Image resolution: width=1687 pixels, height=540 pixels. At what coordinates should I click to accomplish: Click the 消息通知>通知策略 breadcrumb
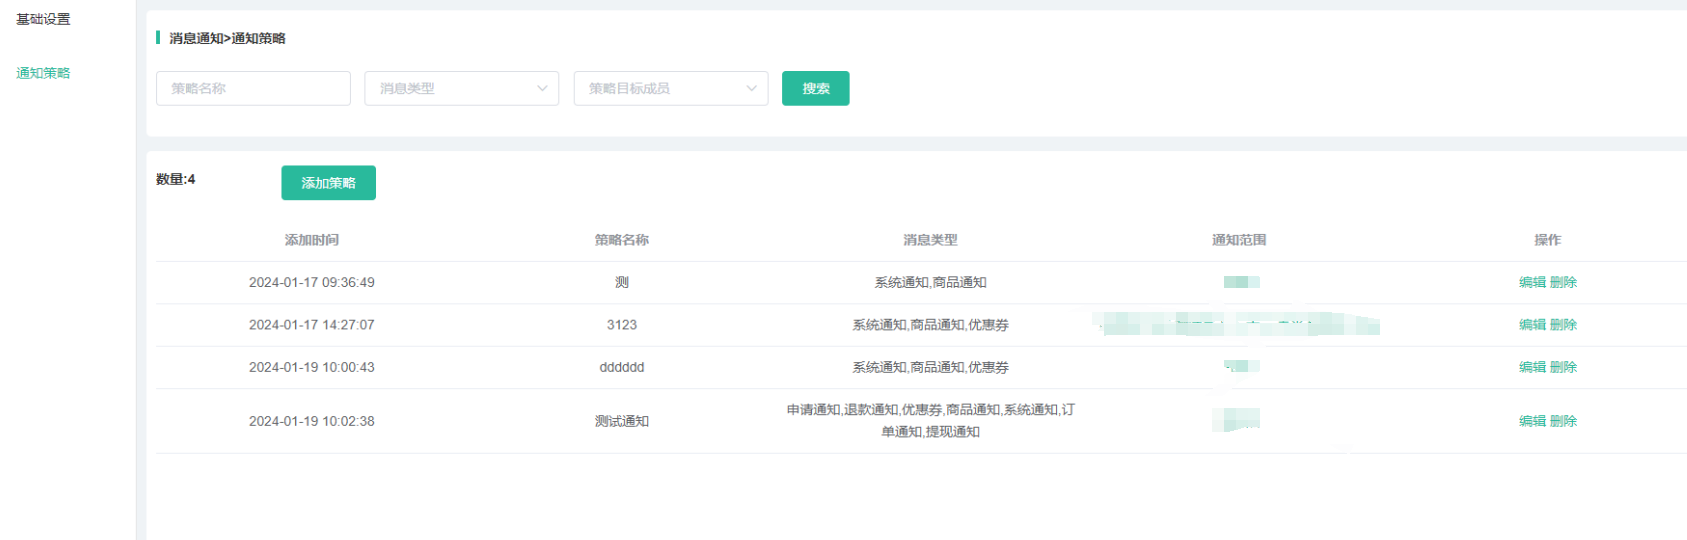[227, 38]
